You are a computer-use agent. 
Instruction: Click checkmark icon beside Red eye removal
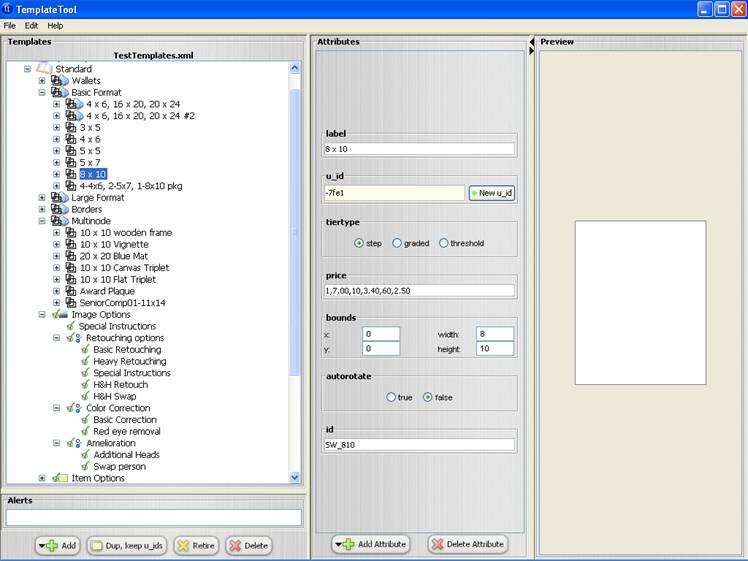click(85, 431)
